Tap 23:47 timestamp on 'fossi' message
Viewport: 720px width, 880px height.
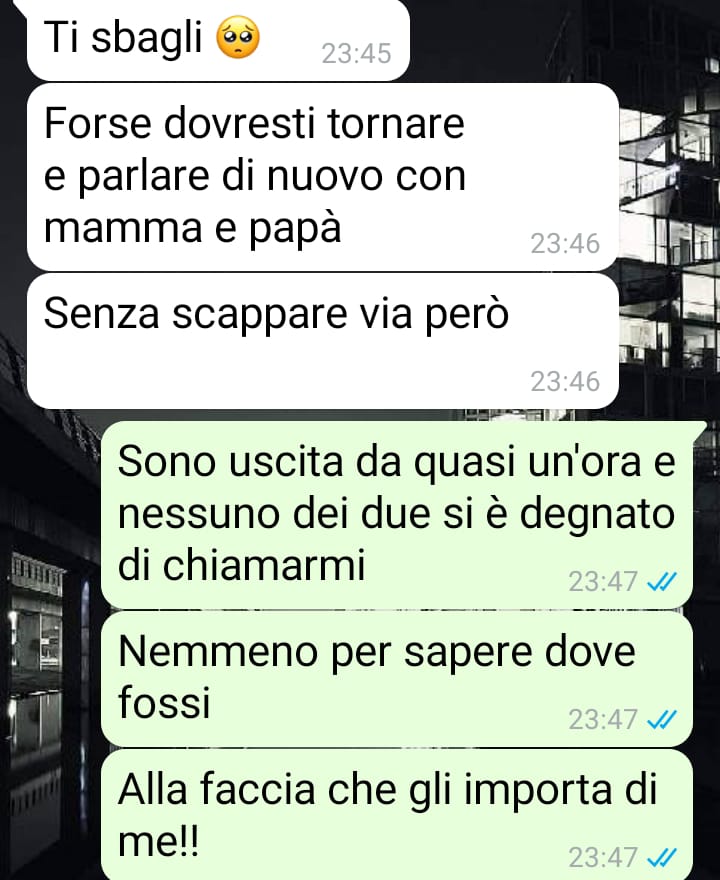[603, 719]
